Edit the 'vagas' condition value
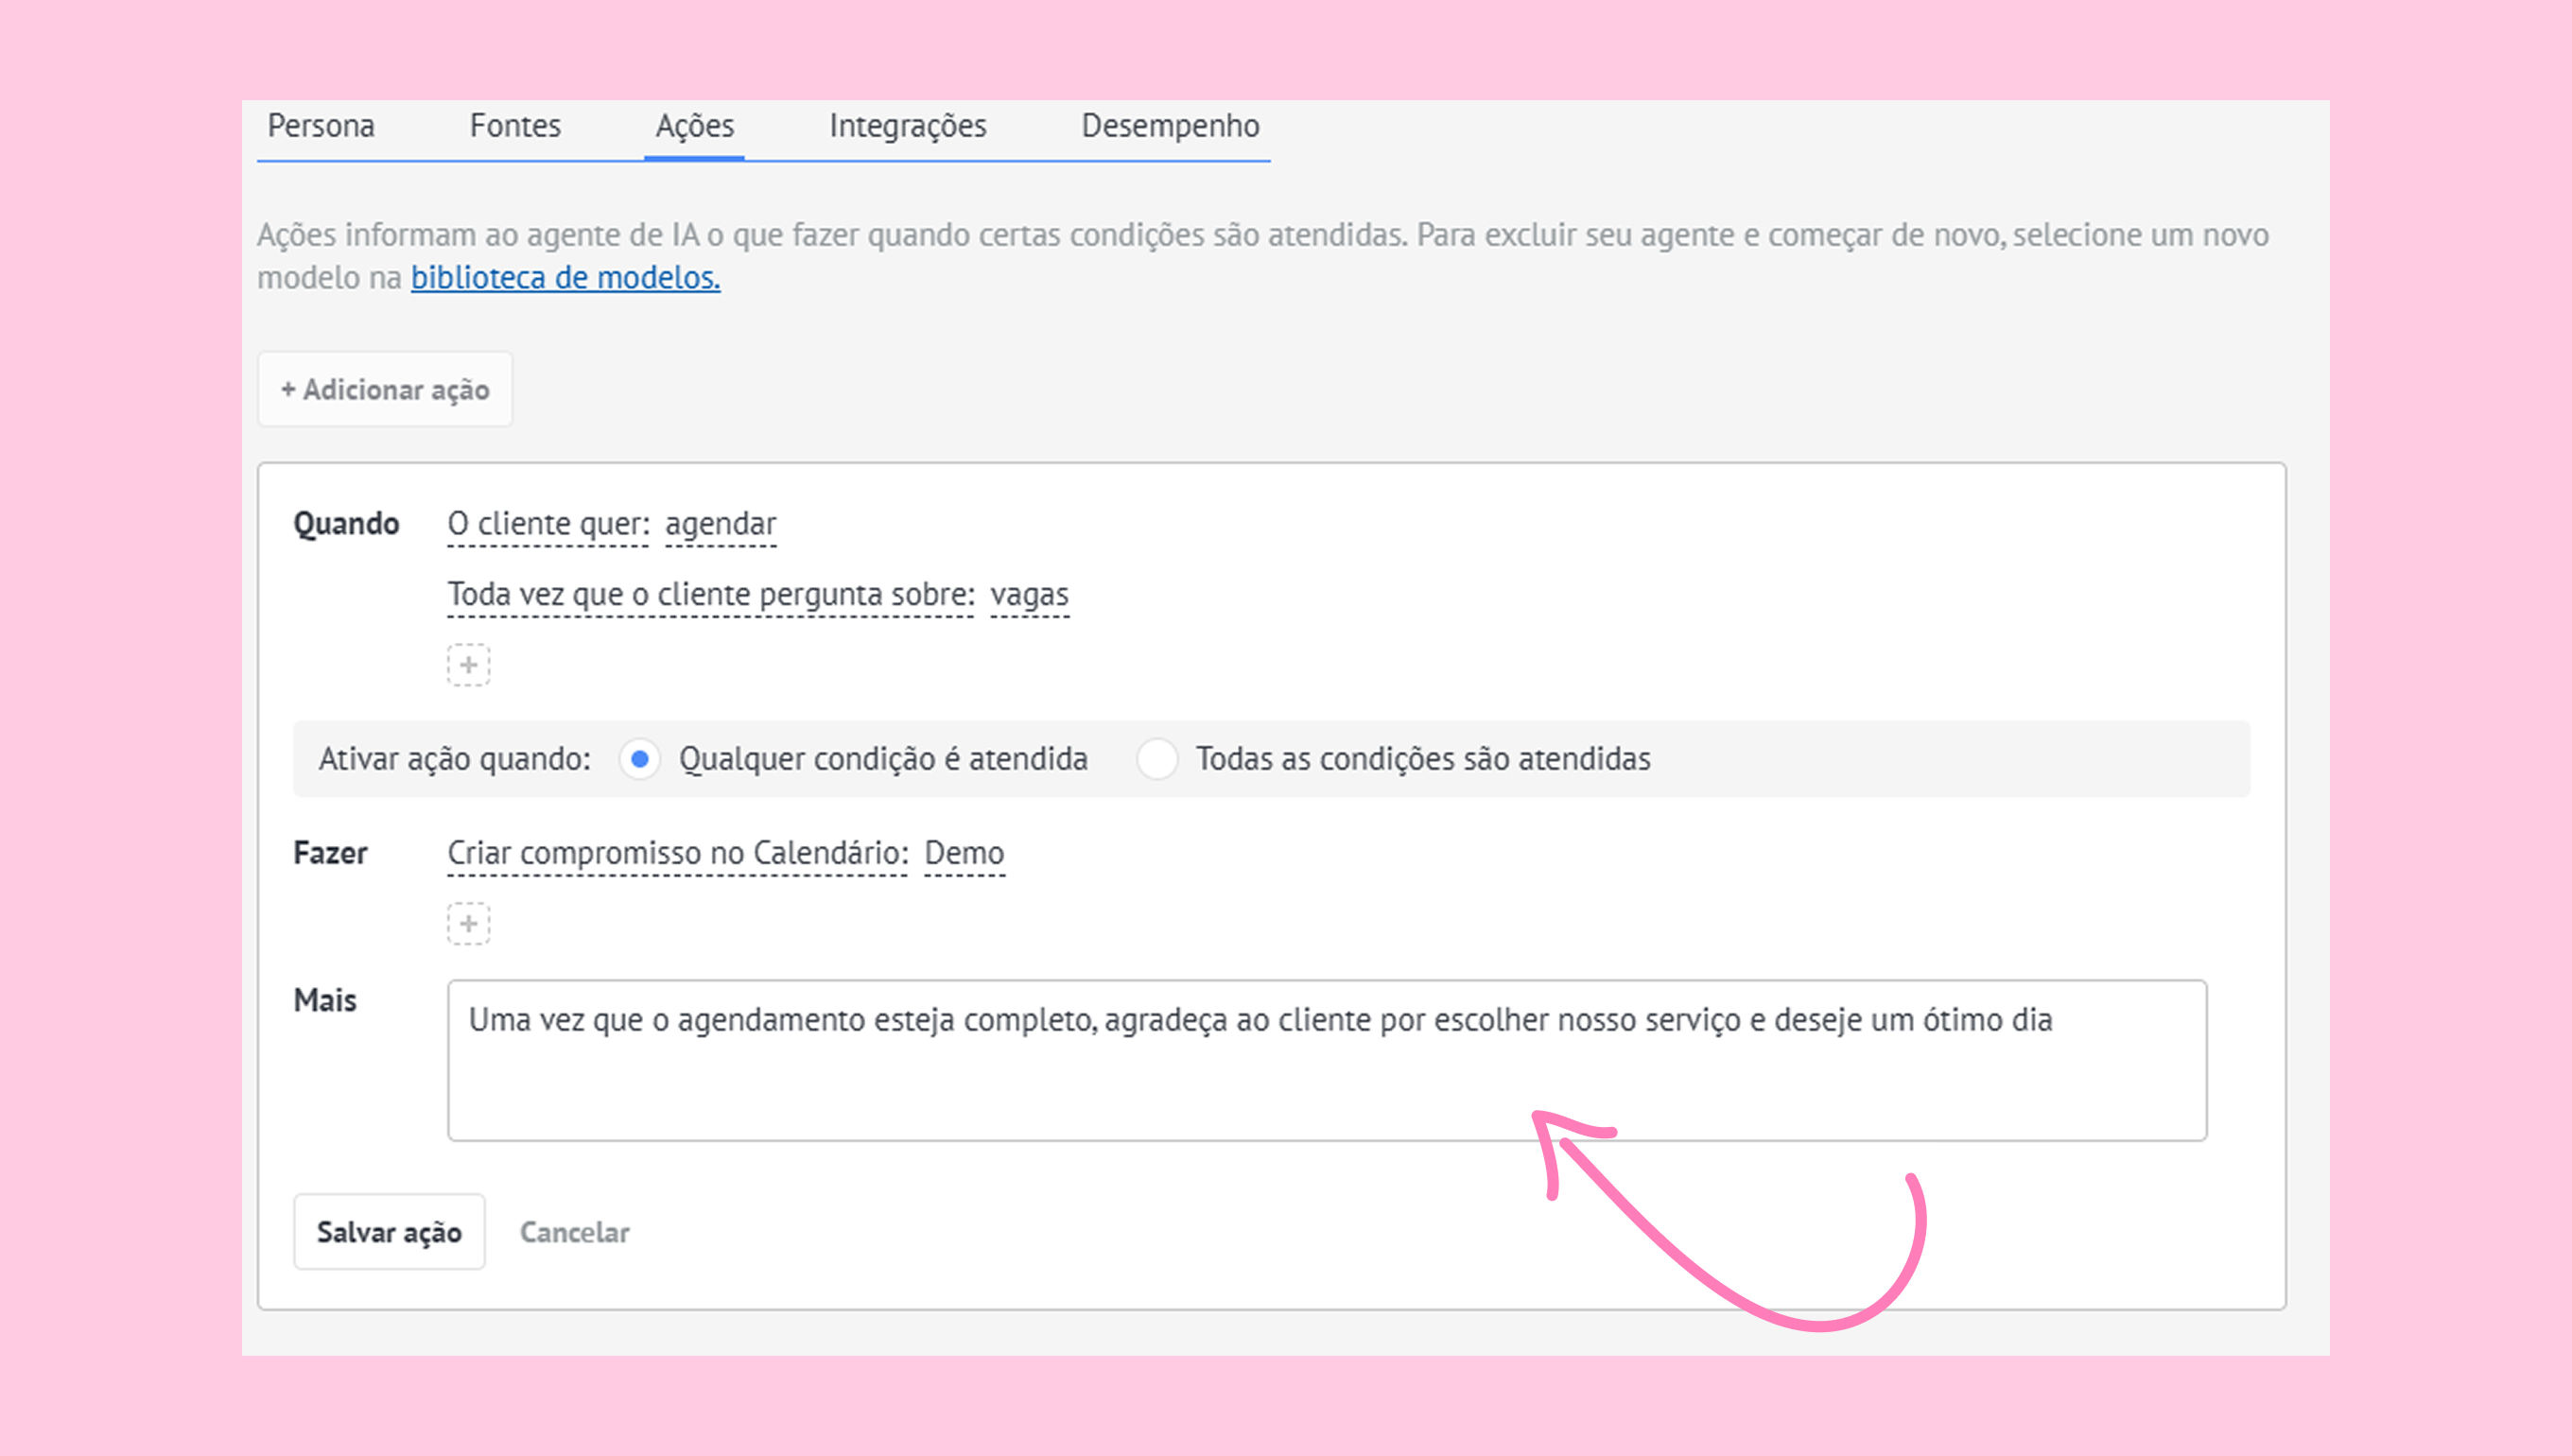This screenshot has height=1456, width=2572. [1029, 594]
